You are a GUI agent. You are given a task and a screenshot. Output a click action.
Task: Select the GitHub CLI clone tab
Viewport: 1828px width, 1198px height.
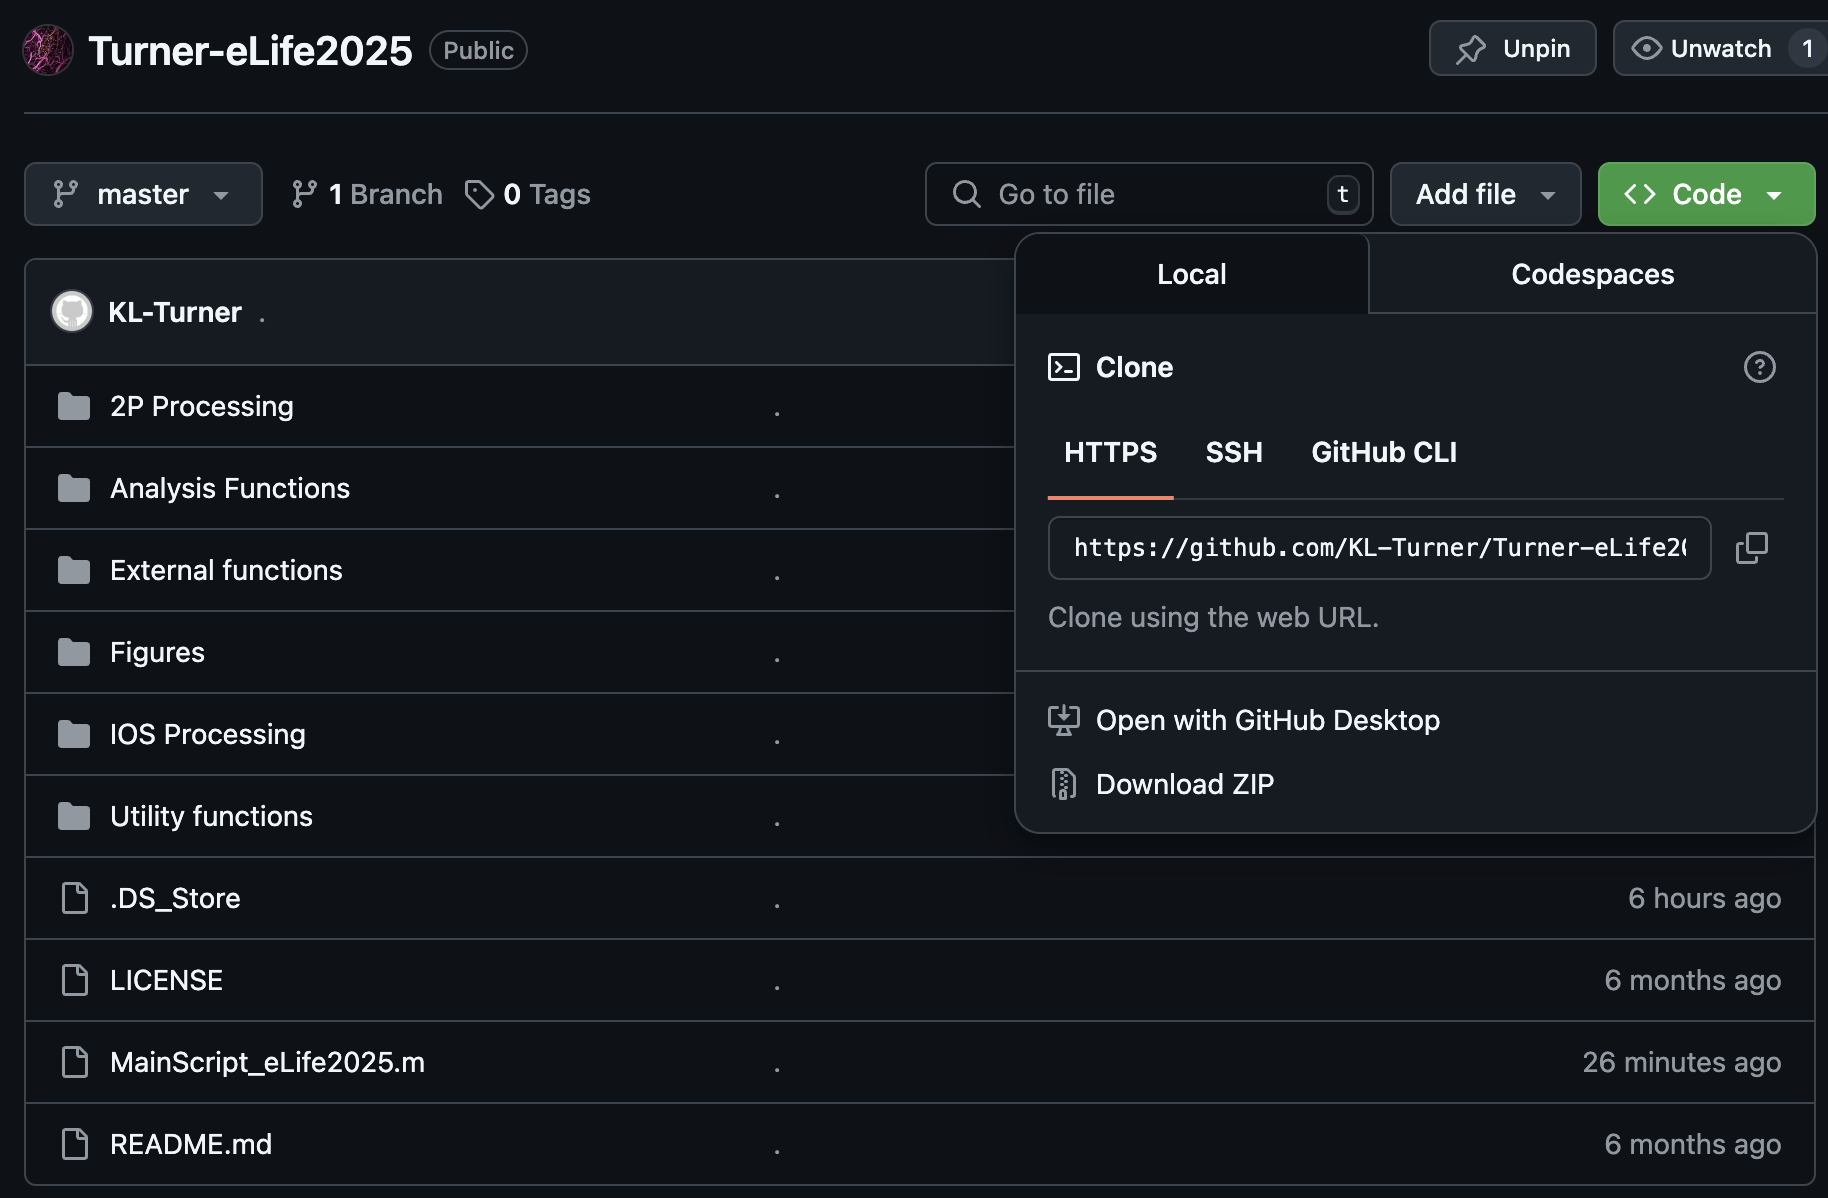[x=1384, y=453]
